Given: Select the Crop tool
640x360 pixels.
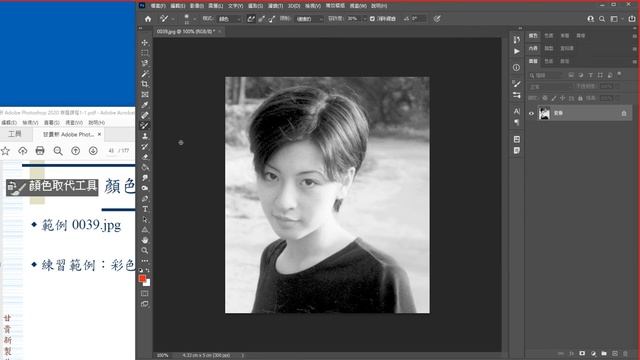Looking at the screenshot, I should coord(145,84).
